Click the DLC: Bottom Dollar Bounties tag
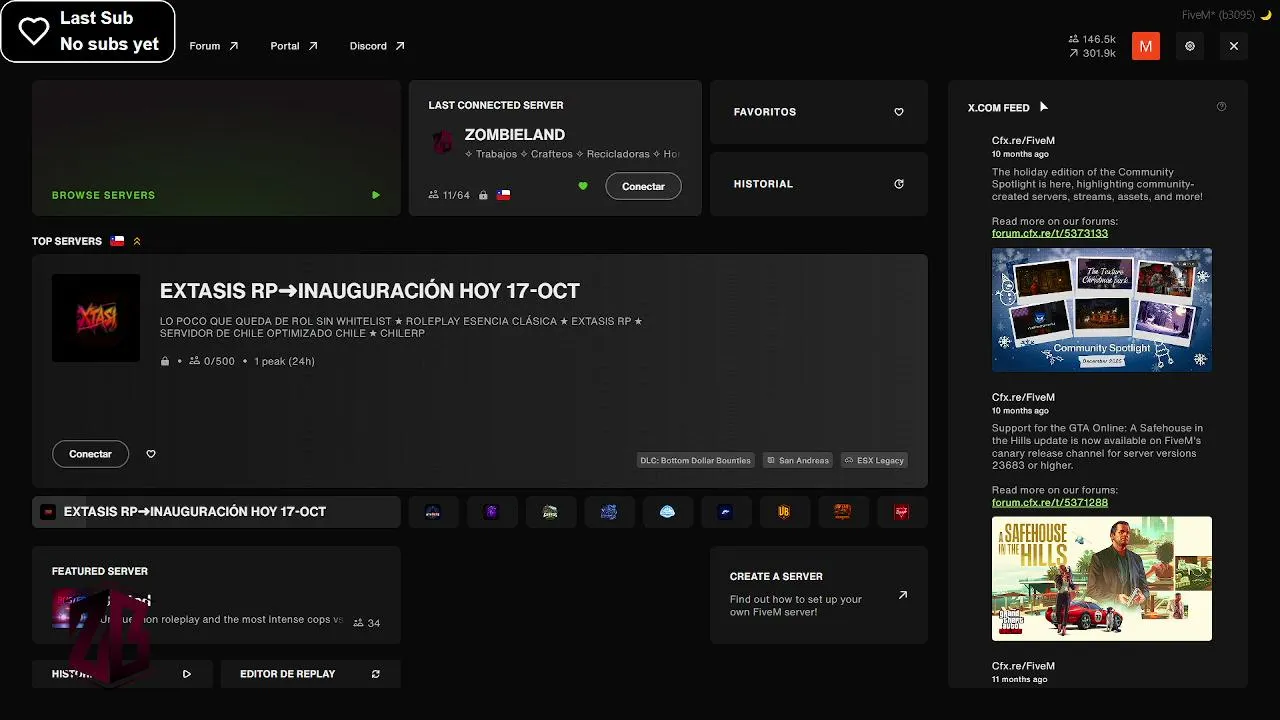This screenshot has height=720, width=1280. [695, 460]
